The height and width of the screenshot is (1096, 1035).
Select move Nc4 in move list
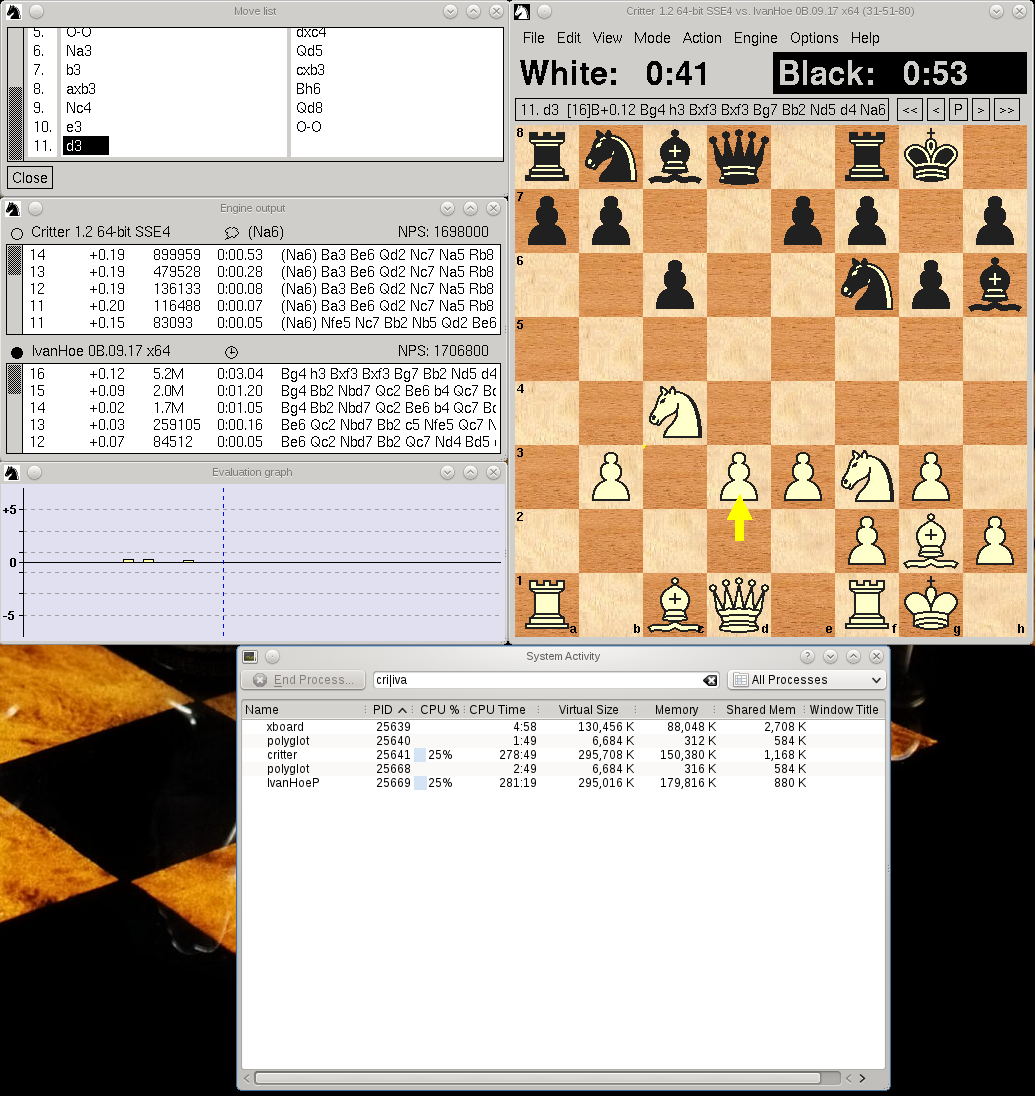[78, 108]
